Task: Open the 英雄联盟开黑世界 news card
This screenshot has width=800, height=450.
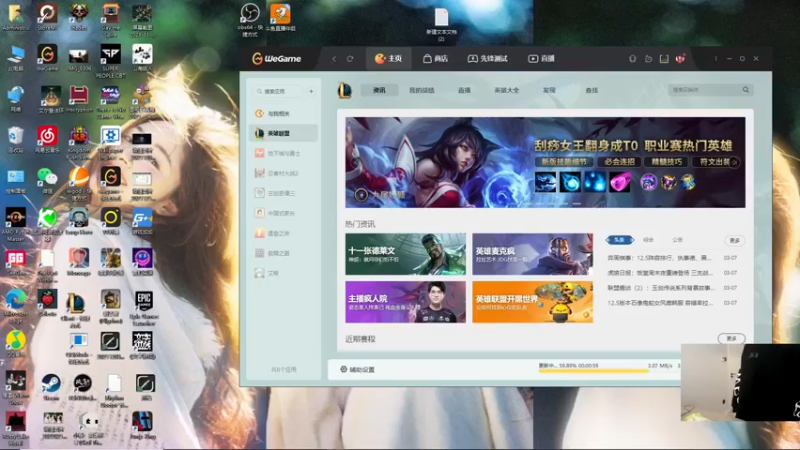Action: pyautogui.click(x=533, y=302)
